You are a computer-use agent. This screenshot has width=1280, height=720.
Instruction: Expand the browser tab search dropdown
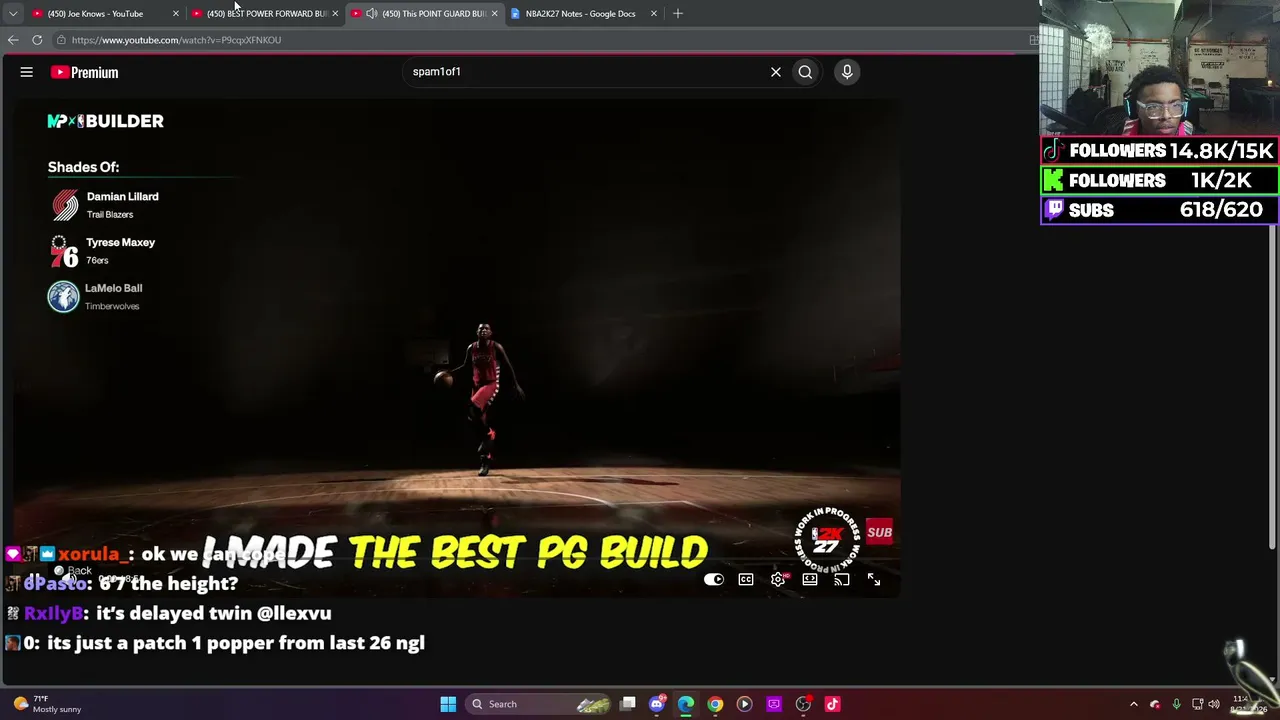click(13, 13)
